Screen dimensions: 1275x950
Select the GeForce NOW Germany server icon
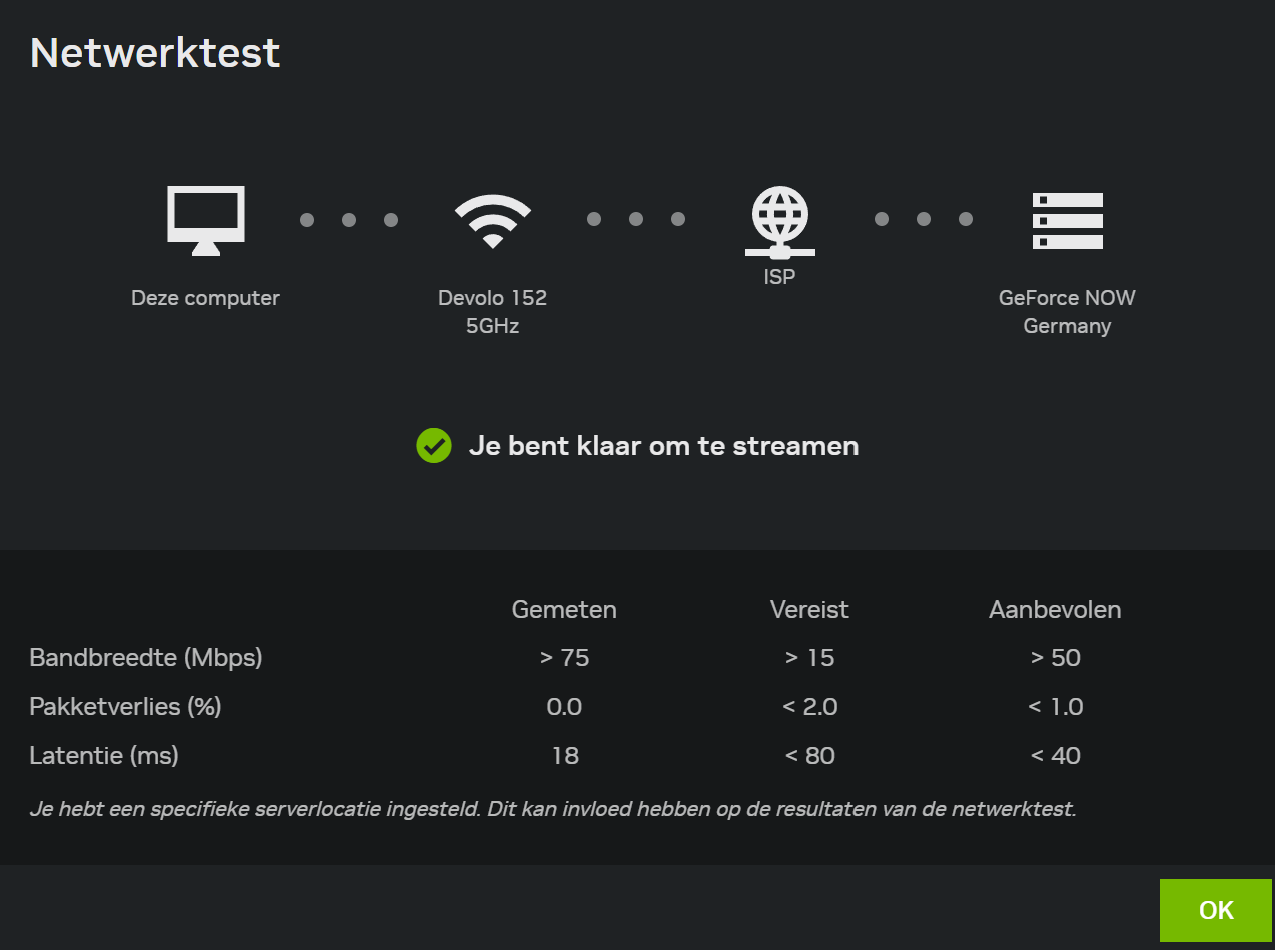[1066, 220]
